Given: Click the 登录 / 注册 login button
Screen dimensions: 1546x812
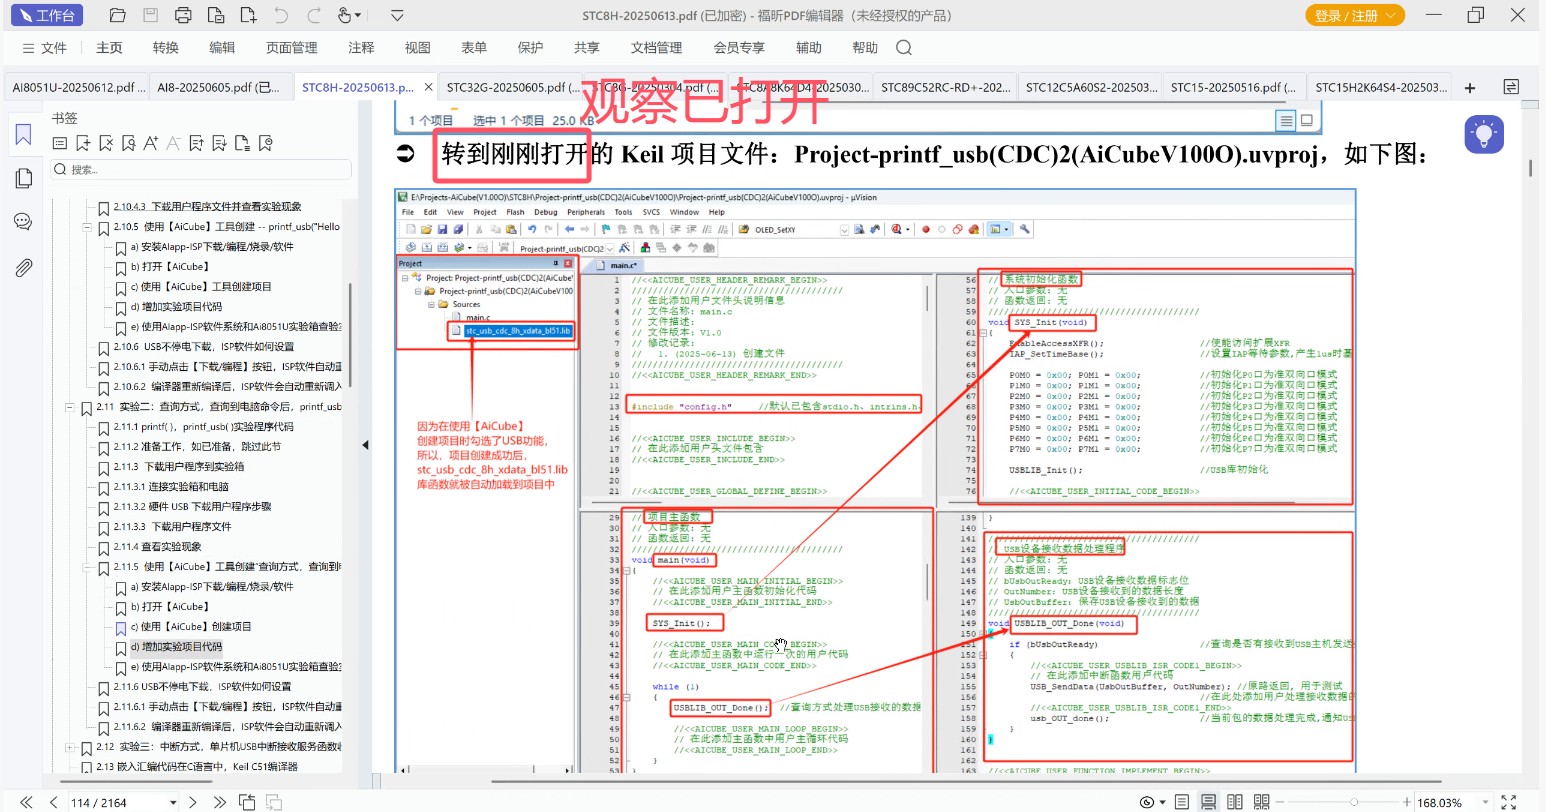Looking at the screenshot, I should (1355, 15).
